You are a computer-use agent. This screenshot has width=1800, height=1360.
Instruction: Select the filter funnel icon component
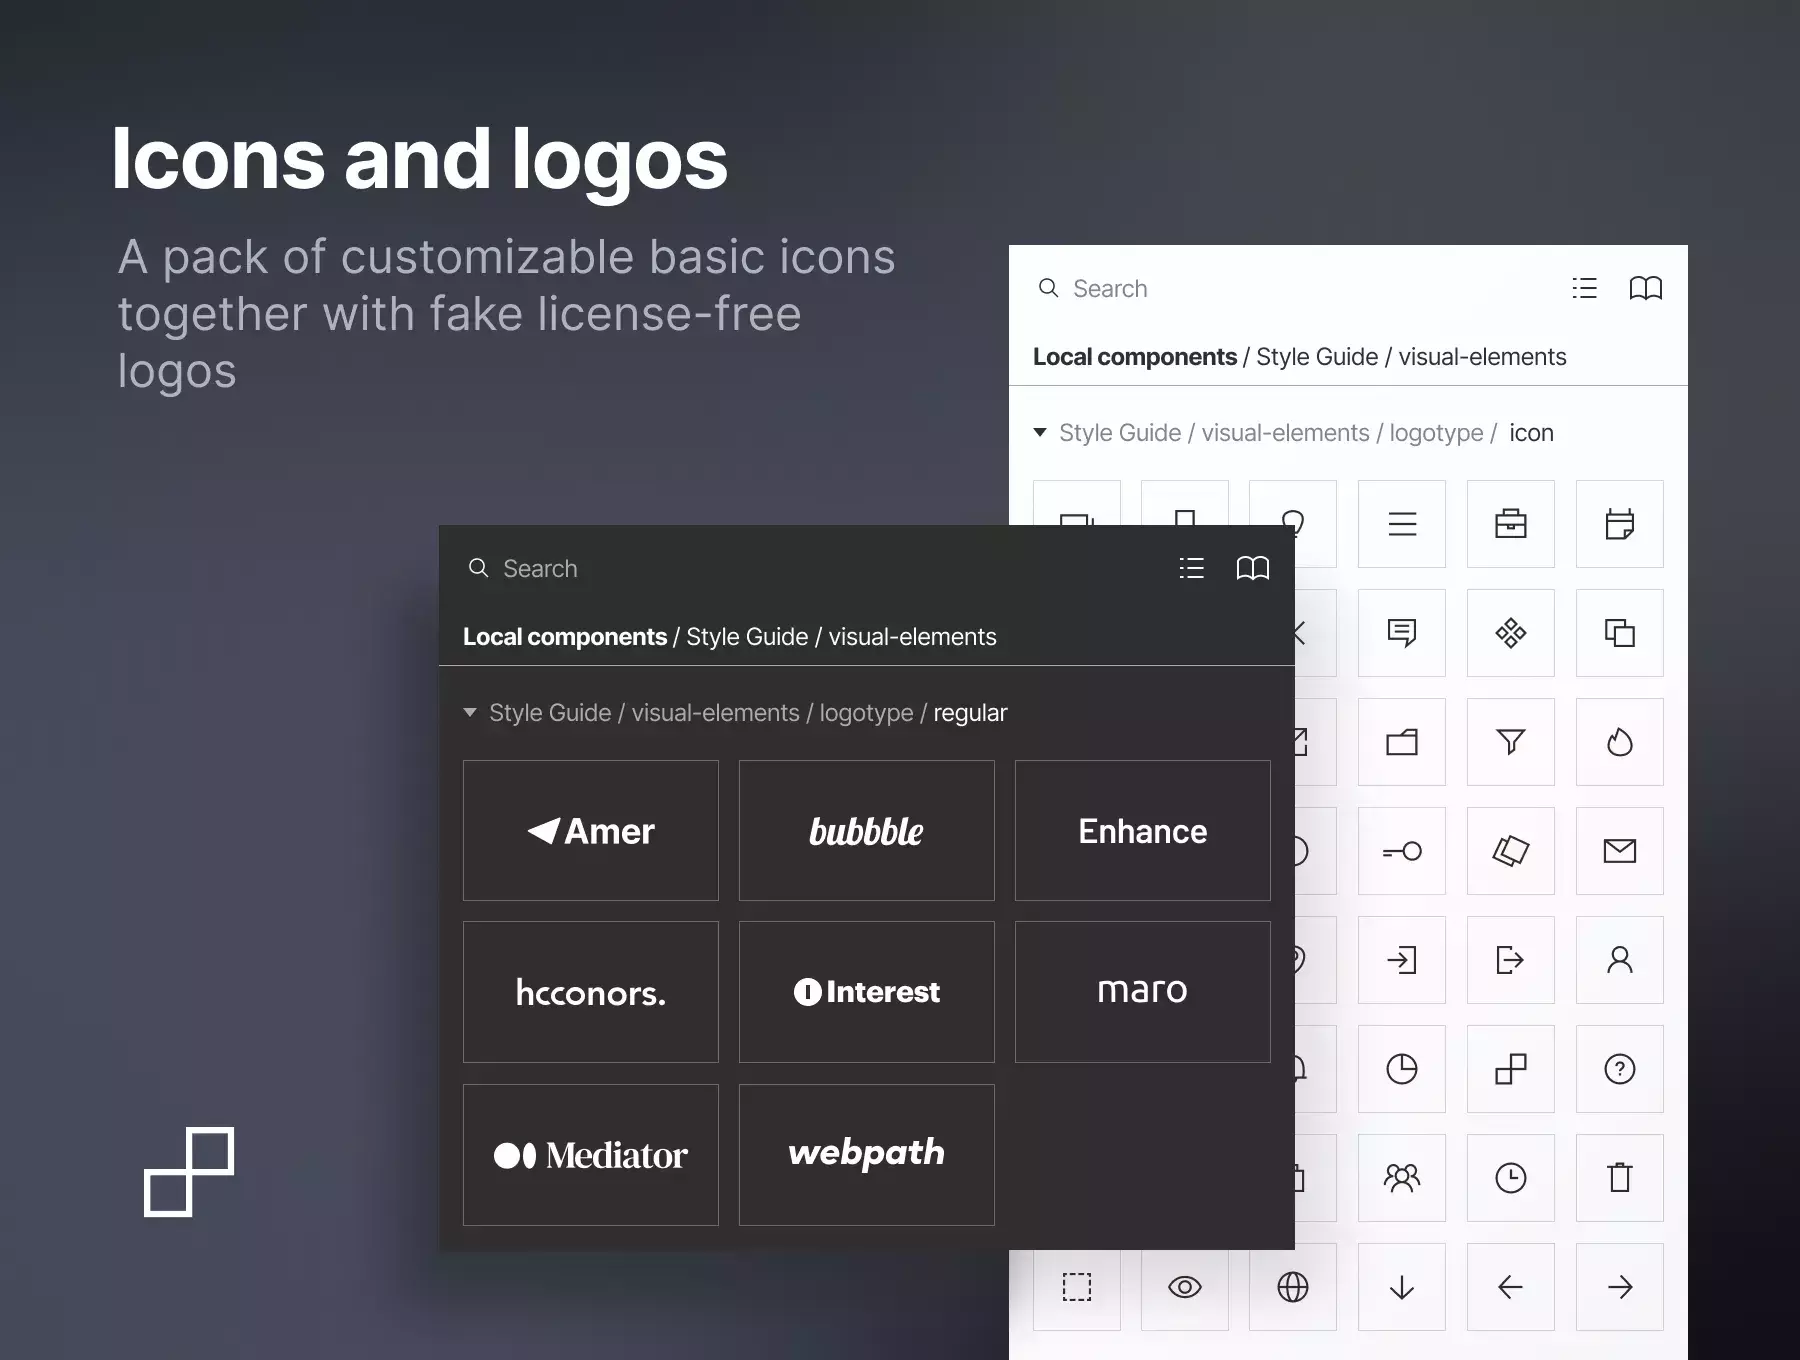[x=1511, y=742]
